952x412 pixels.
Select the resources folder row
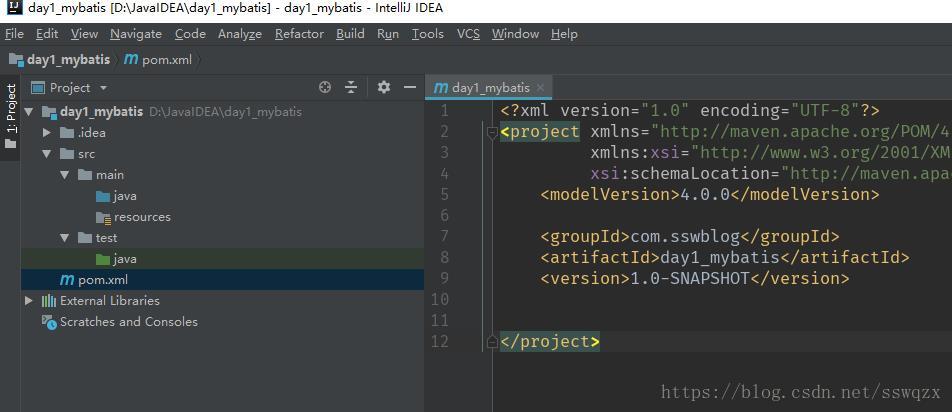(222, 217)
